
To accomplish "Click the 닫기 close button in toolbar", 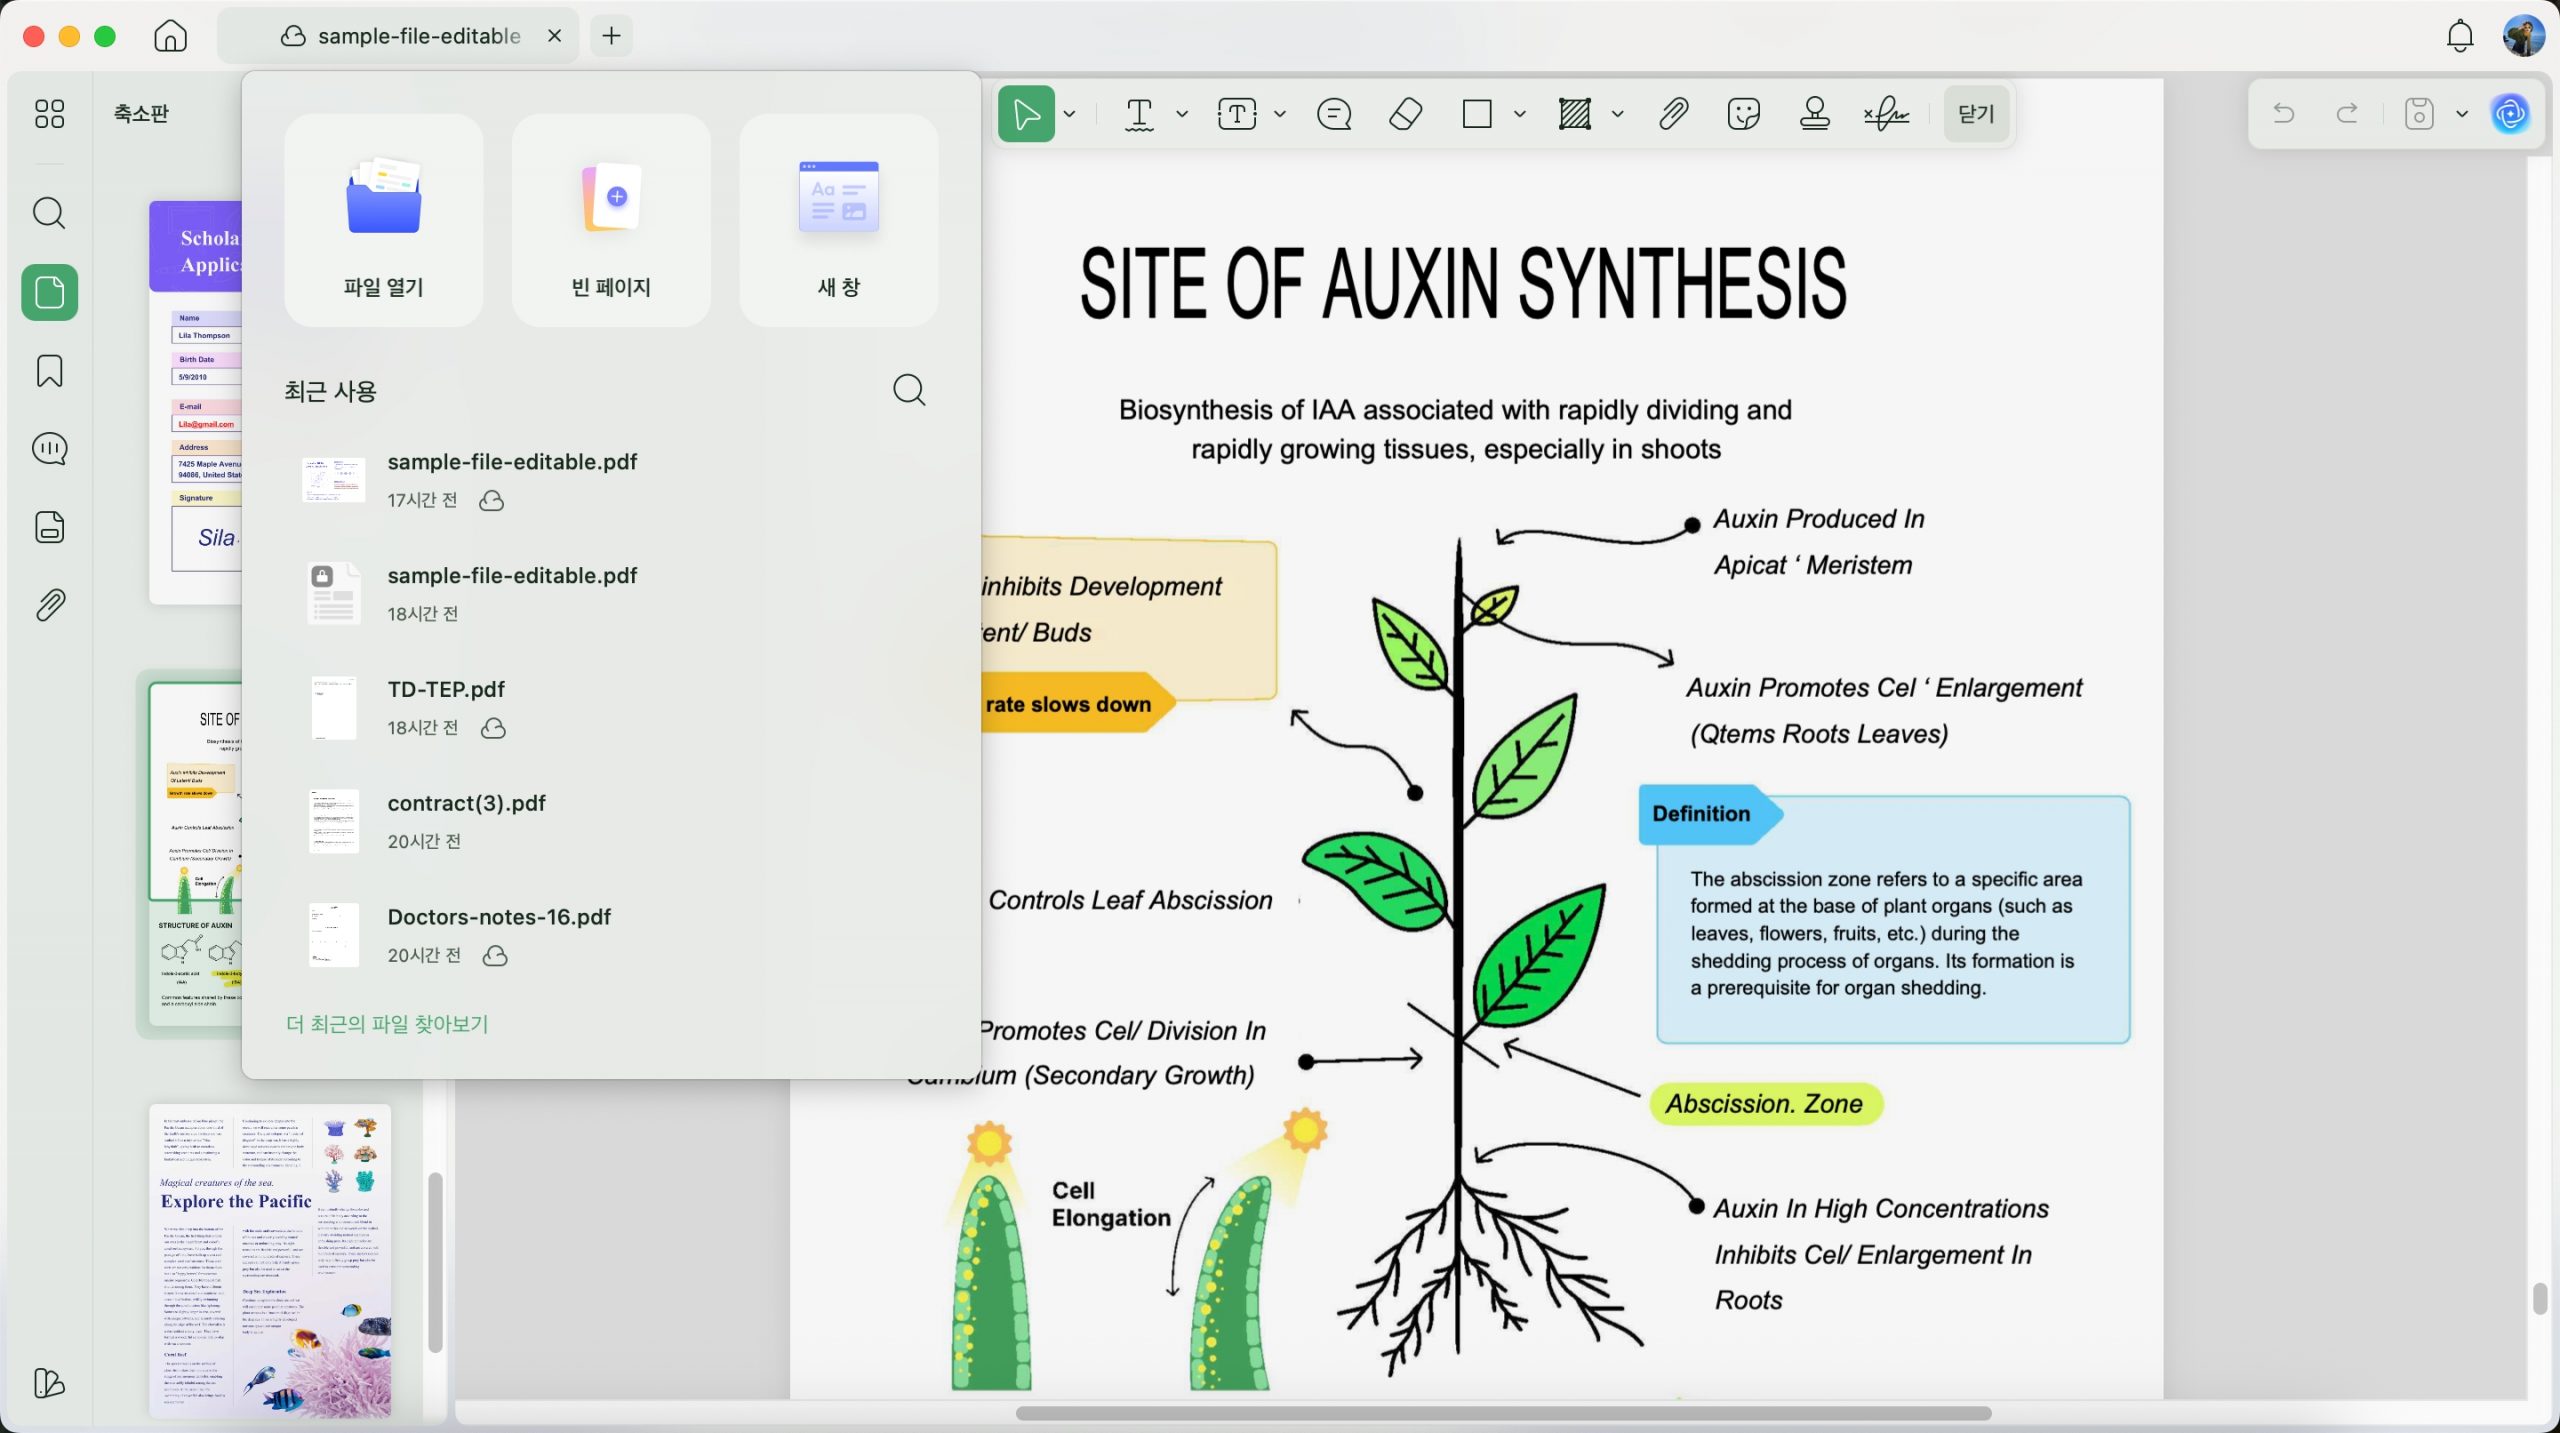I will point(1976,114).
